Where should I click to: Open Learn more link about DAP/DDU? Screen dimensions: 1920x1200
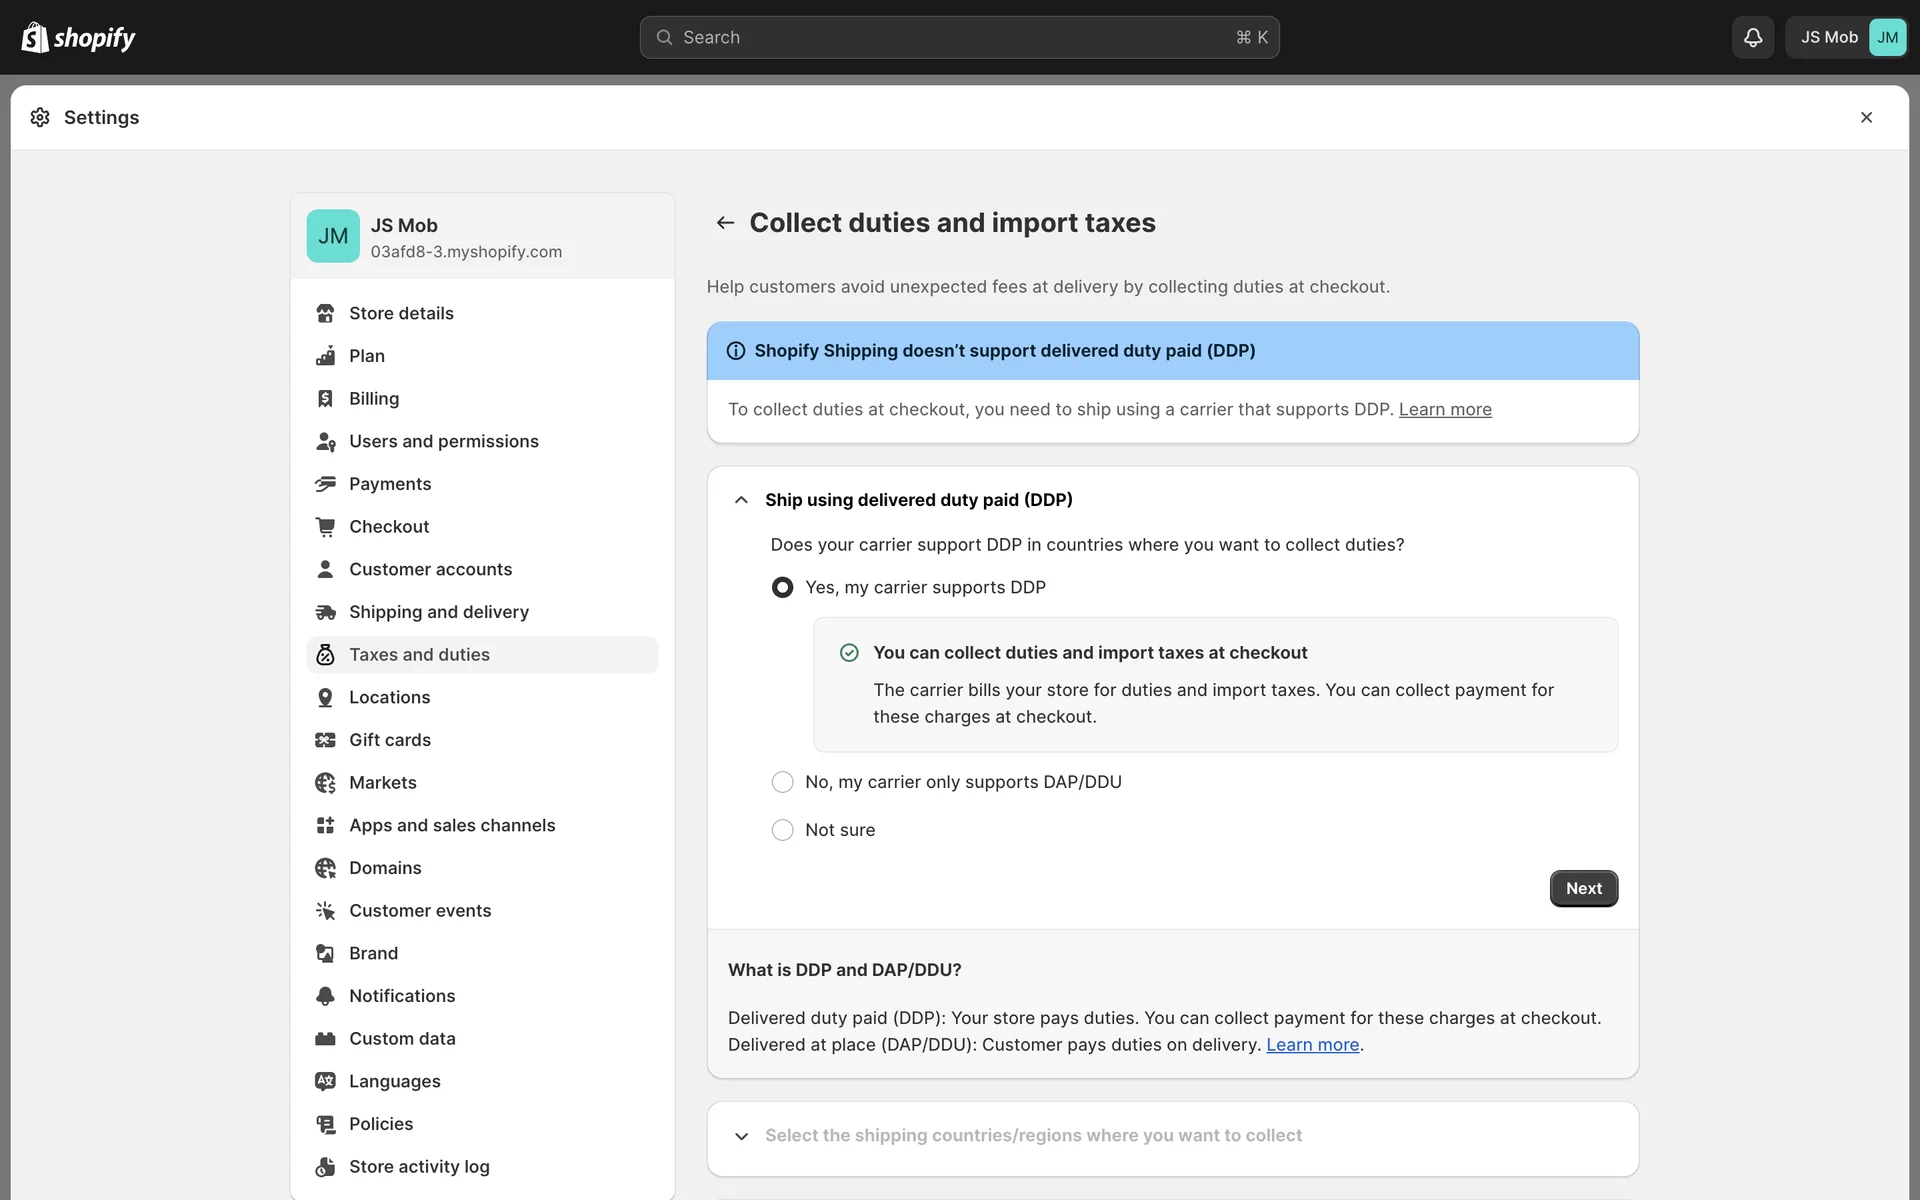point(1312,1045)
